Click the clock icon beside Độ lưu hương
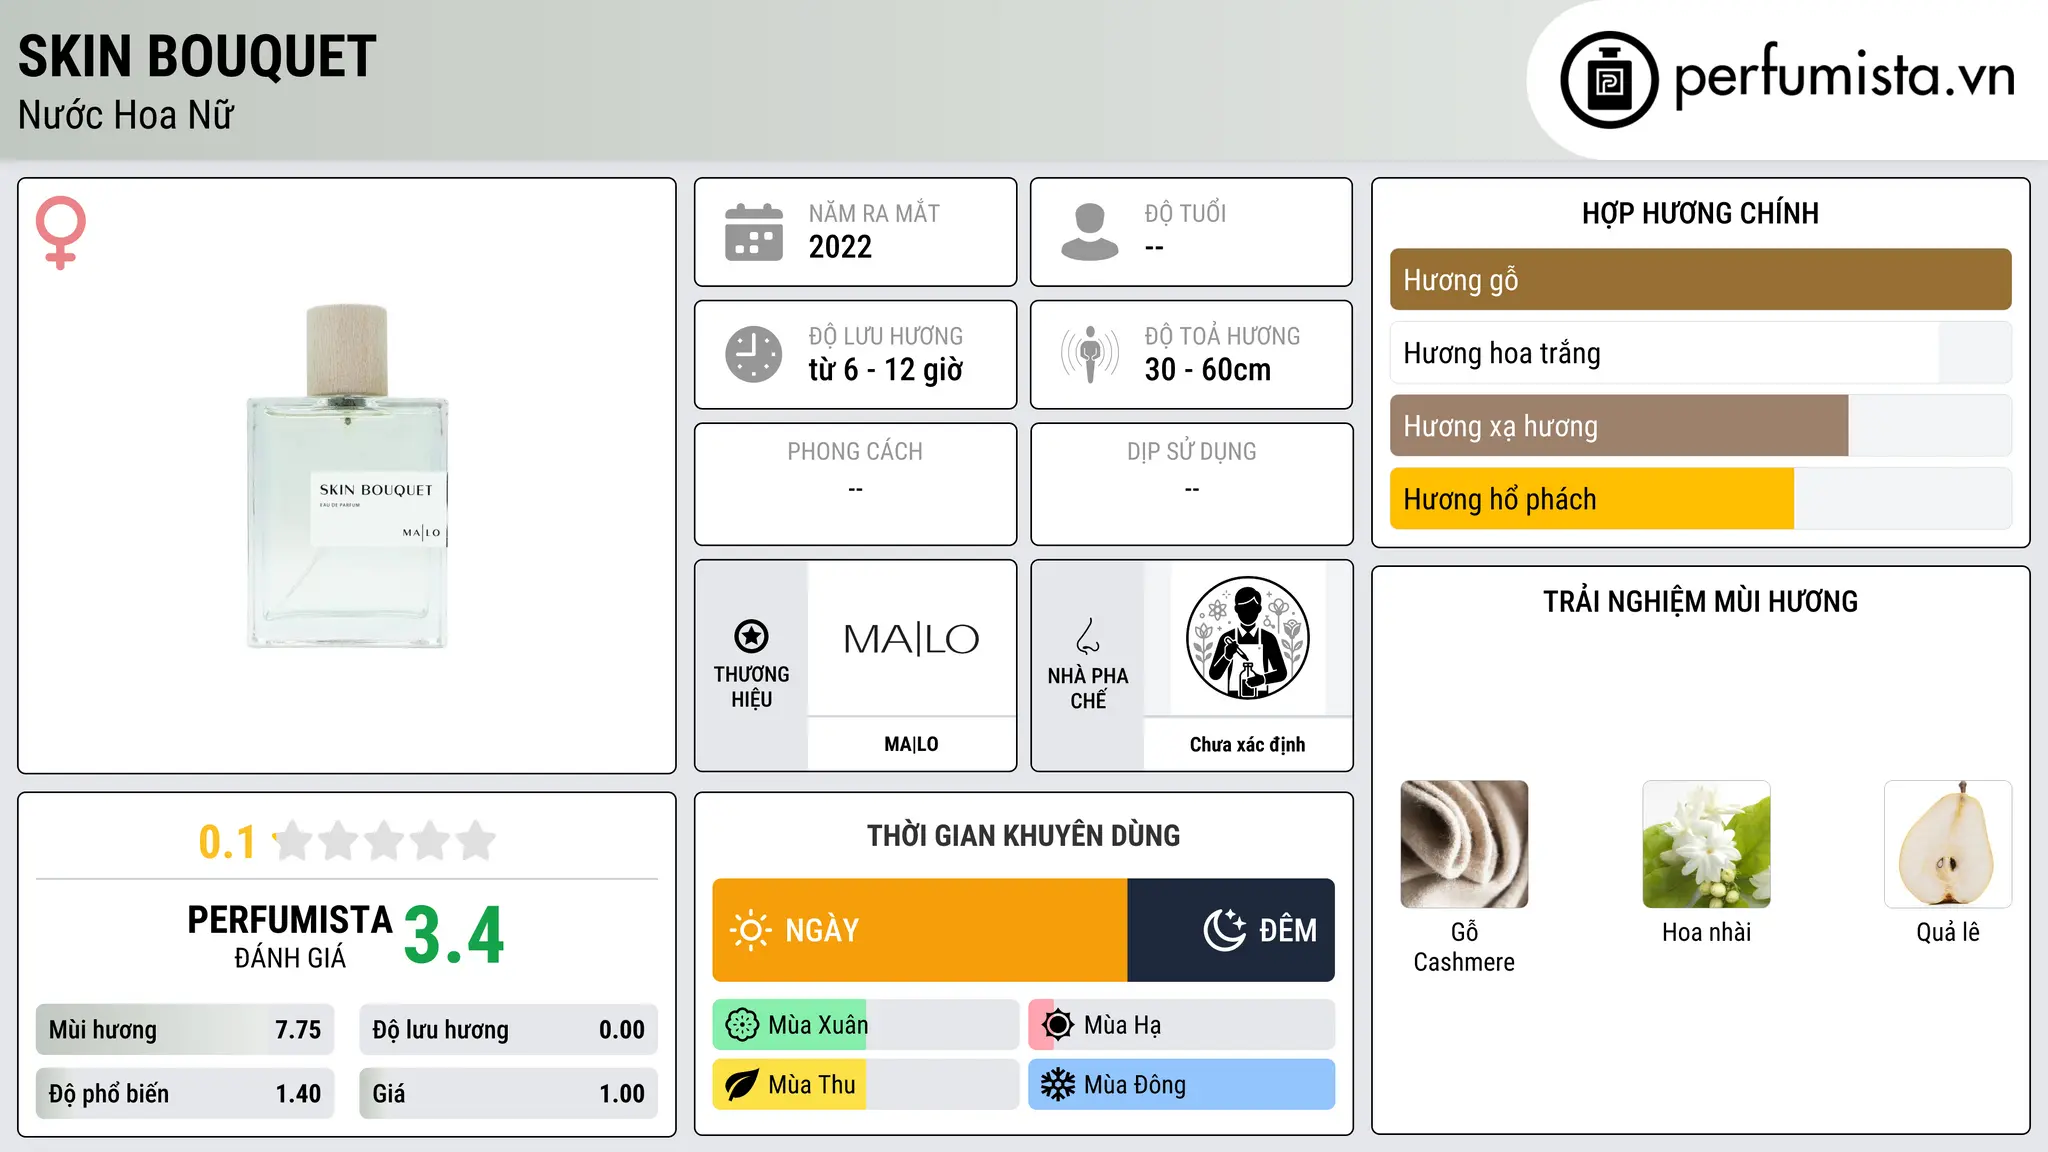 tap(754, 354)
